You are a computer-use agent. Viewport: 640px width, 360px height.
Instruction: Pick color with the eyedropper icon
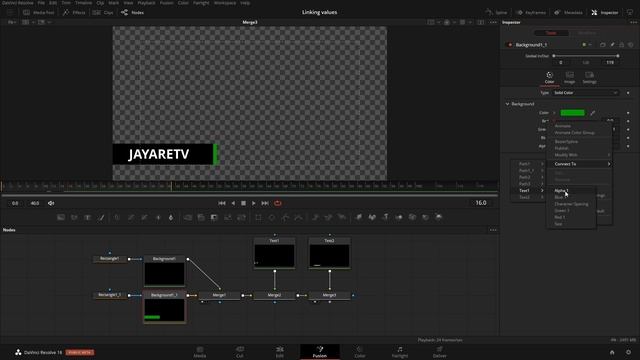[593, 113]
